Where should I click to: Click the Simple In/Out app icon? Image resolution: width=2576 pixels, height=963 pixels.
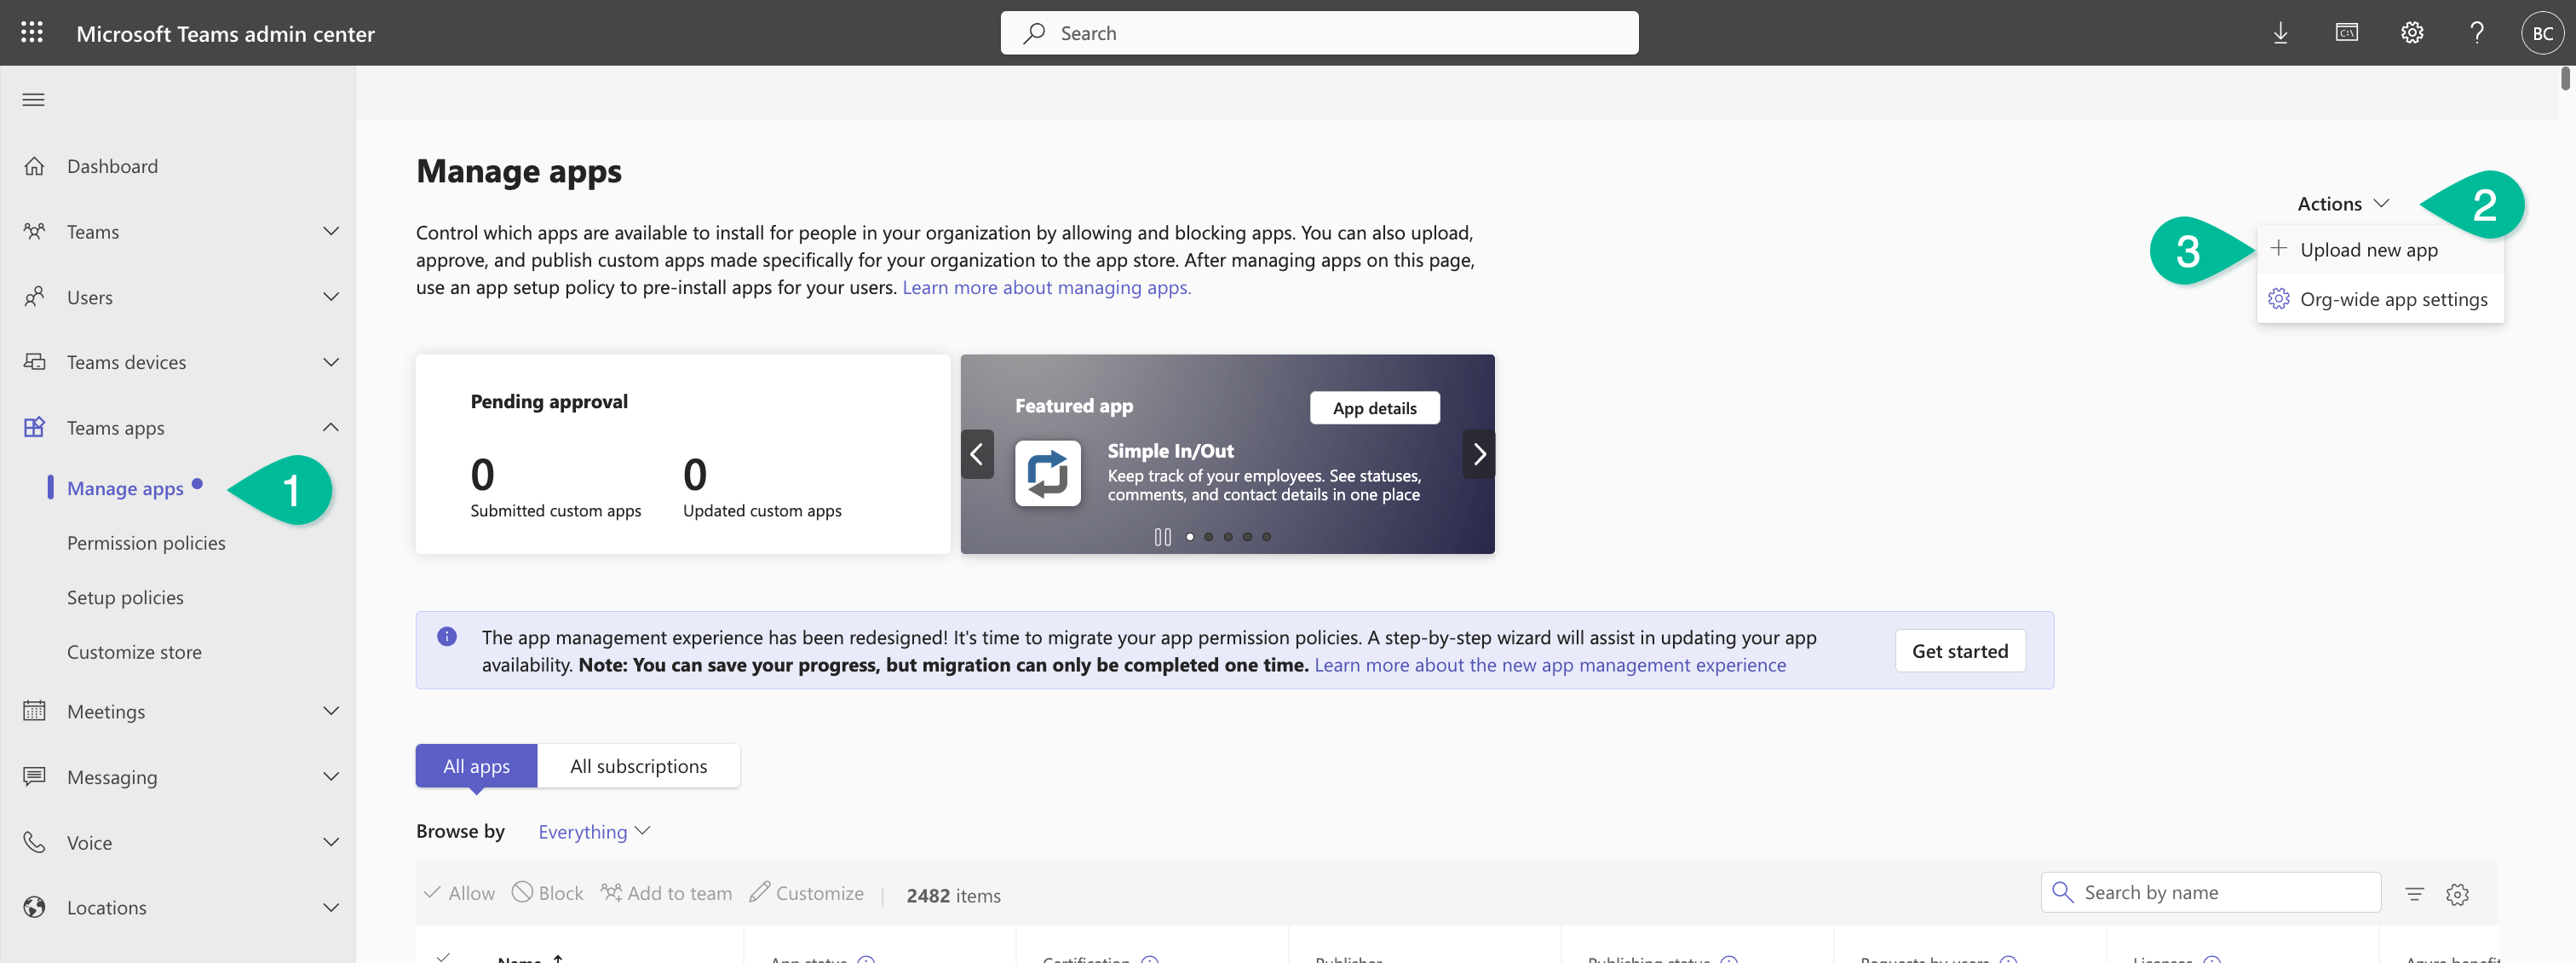(1047, 473)
